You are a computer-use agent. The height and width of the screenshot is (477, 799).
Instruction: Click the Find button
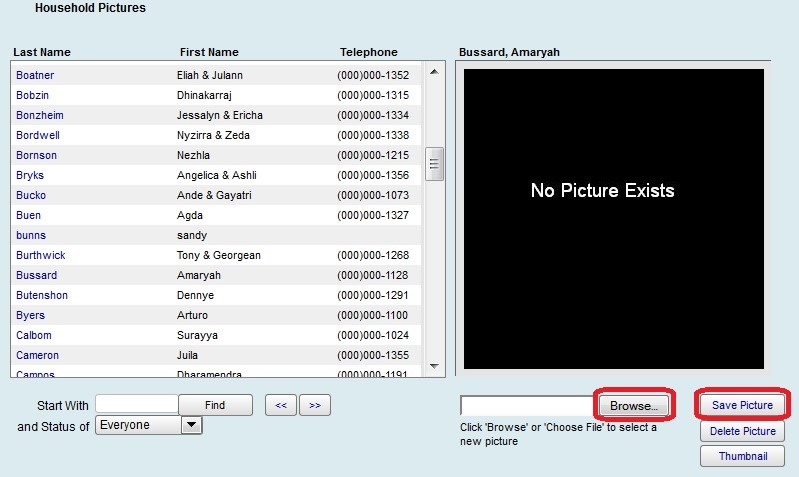(x=215, y=405)
